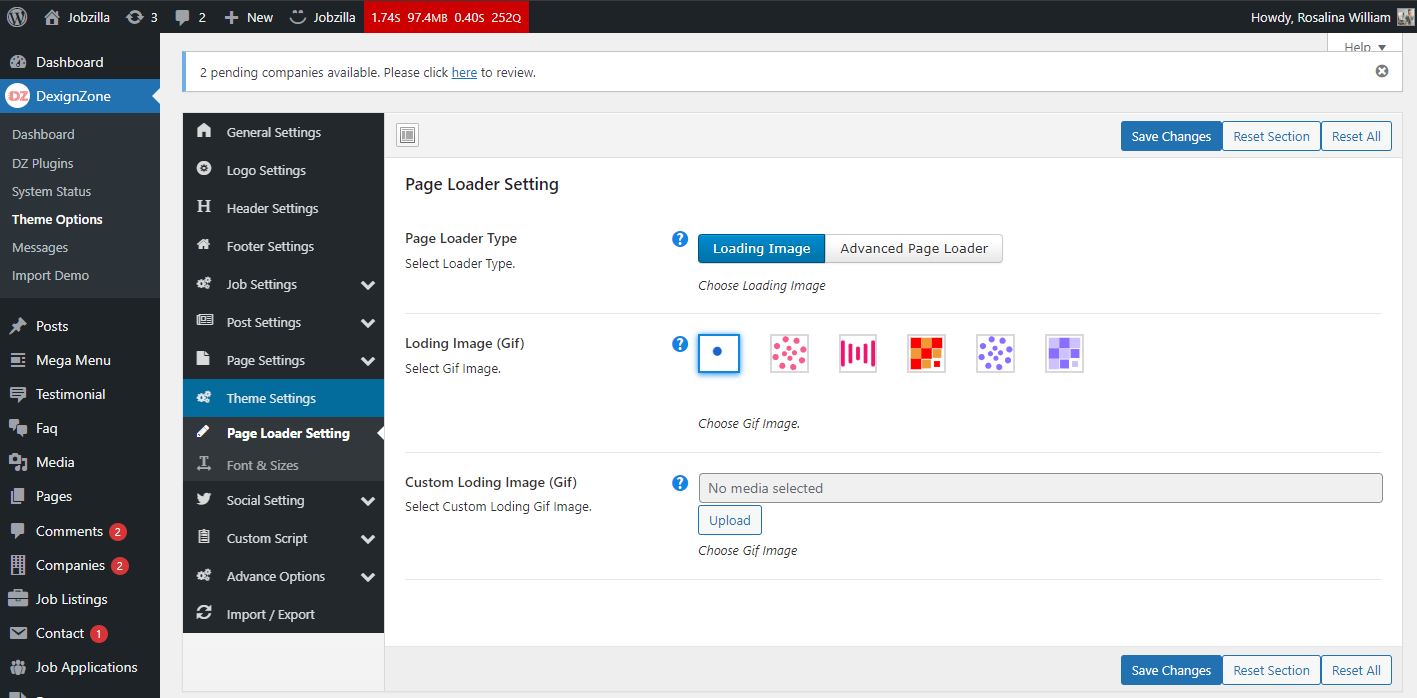Screen dimensions: 1417x698
Task: Click the 'here' link to review companies
Action: (x=464, y=73)
